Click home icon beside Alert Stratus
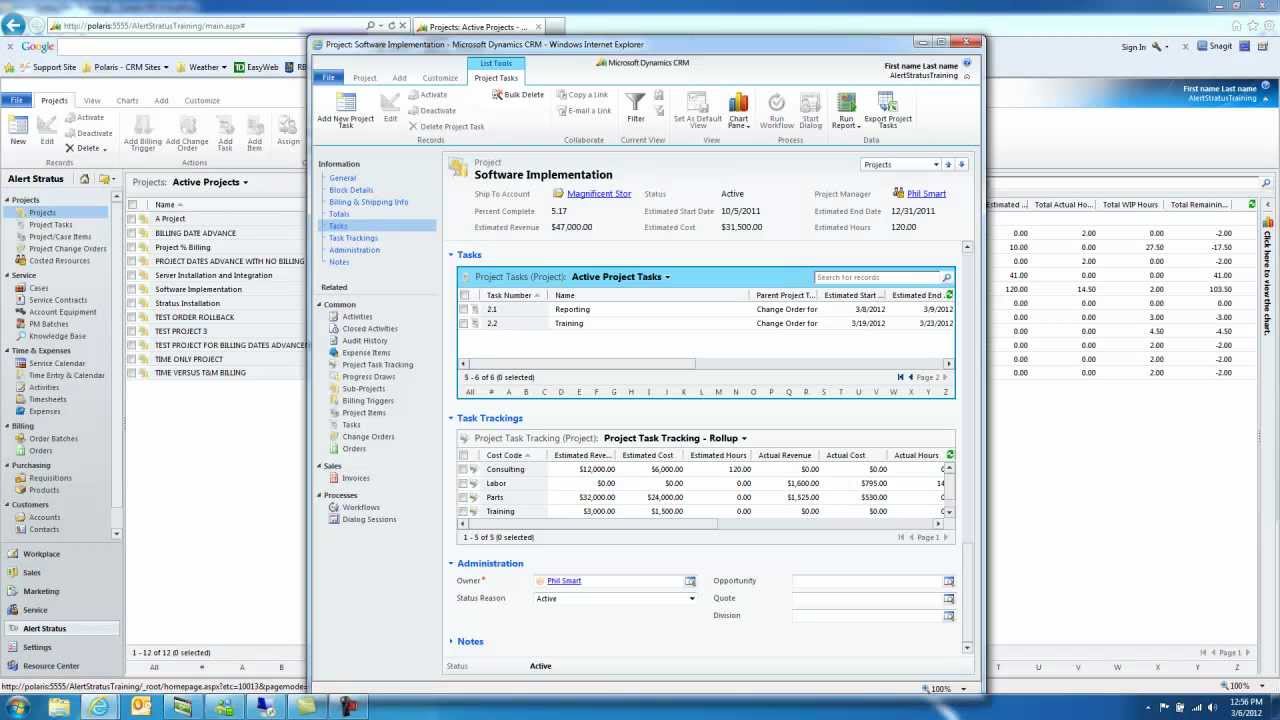This screenshot has height=720, width=1280. (x=85, y=179)
